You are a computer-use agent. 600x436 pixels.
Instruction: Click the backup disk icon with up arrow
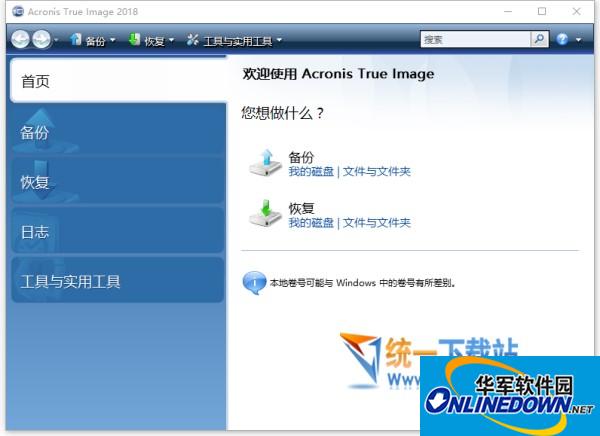266,163
